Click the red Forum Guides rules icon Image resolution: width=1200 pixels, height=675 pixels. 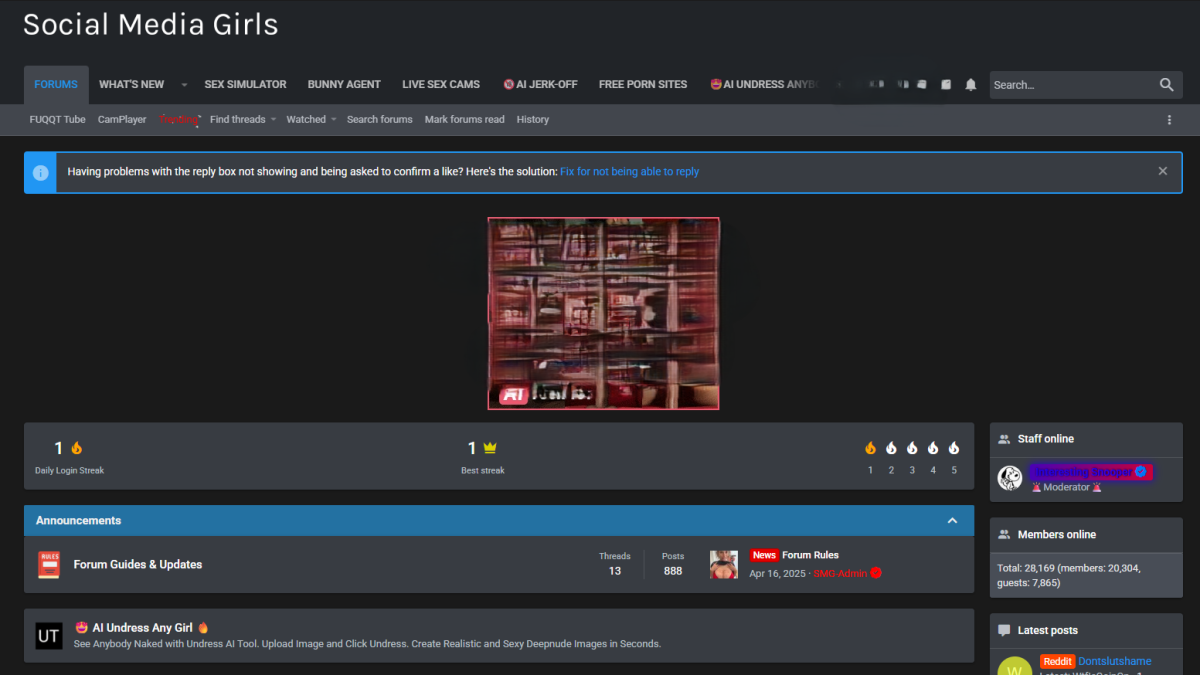coord(49,565)
